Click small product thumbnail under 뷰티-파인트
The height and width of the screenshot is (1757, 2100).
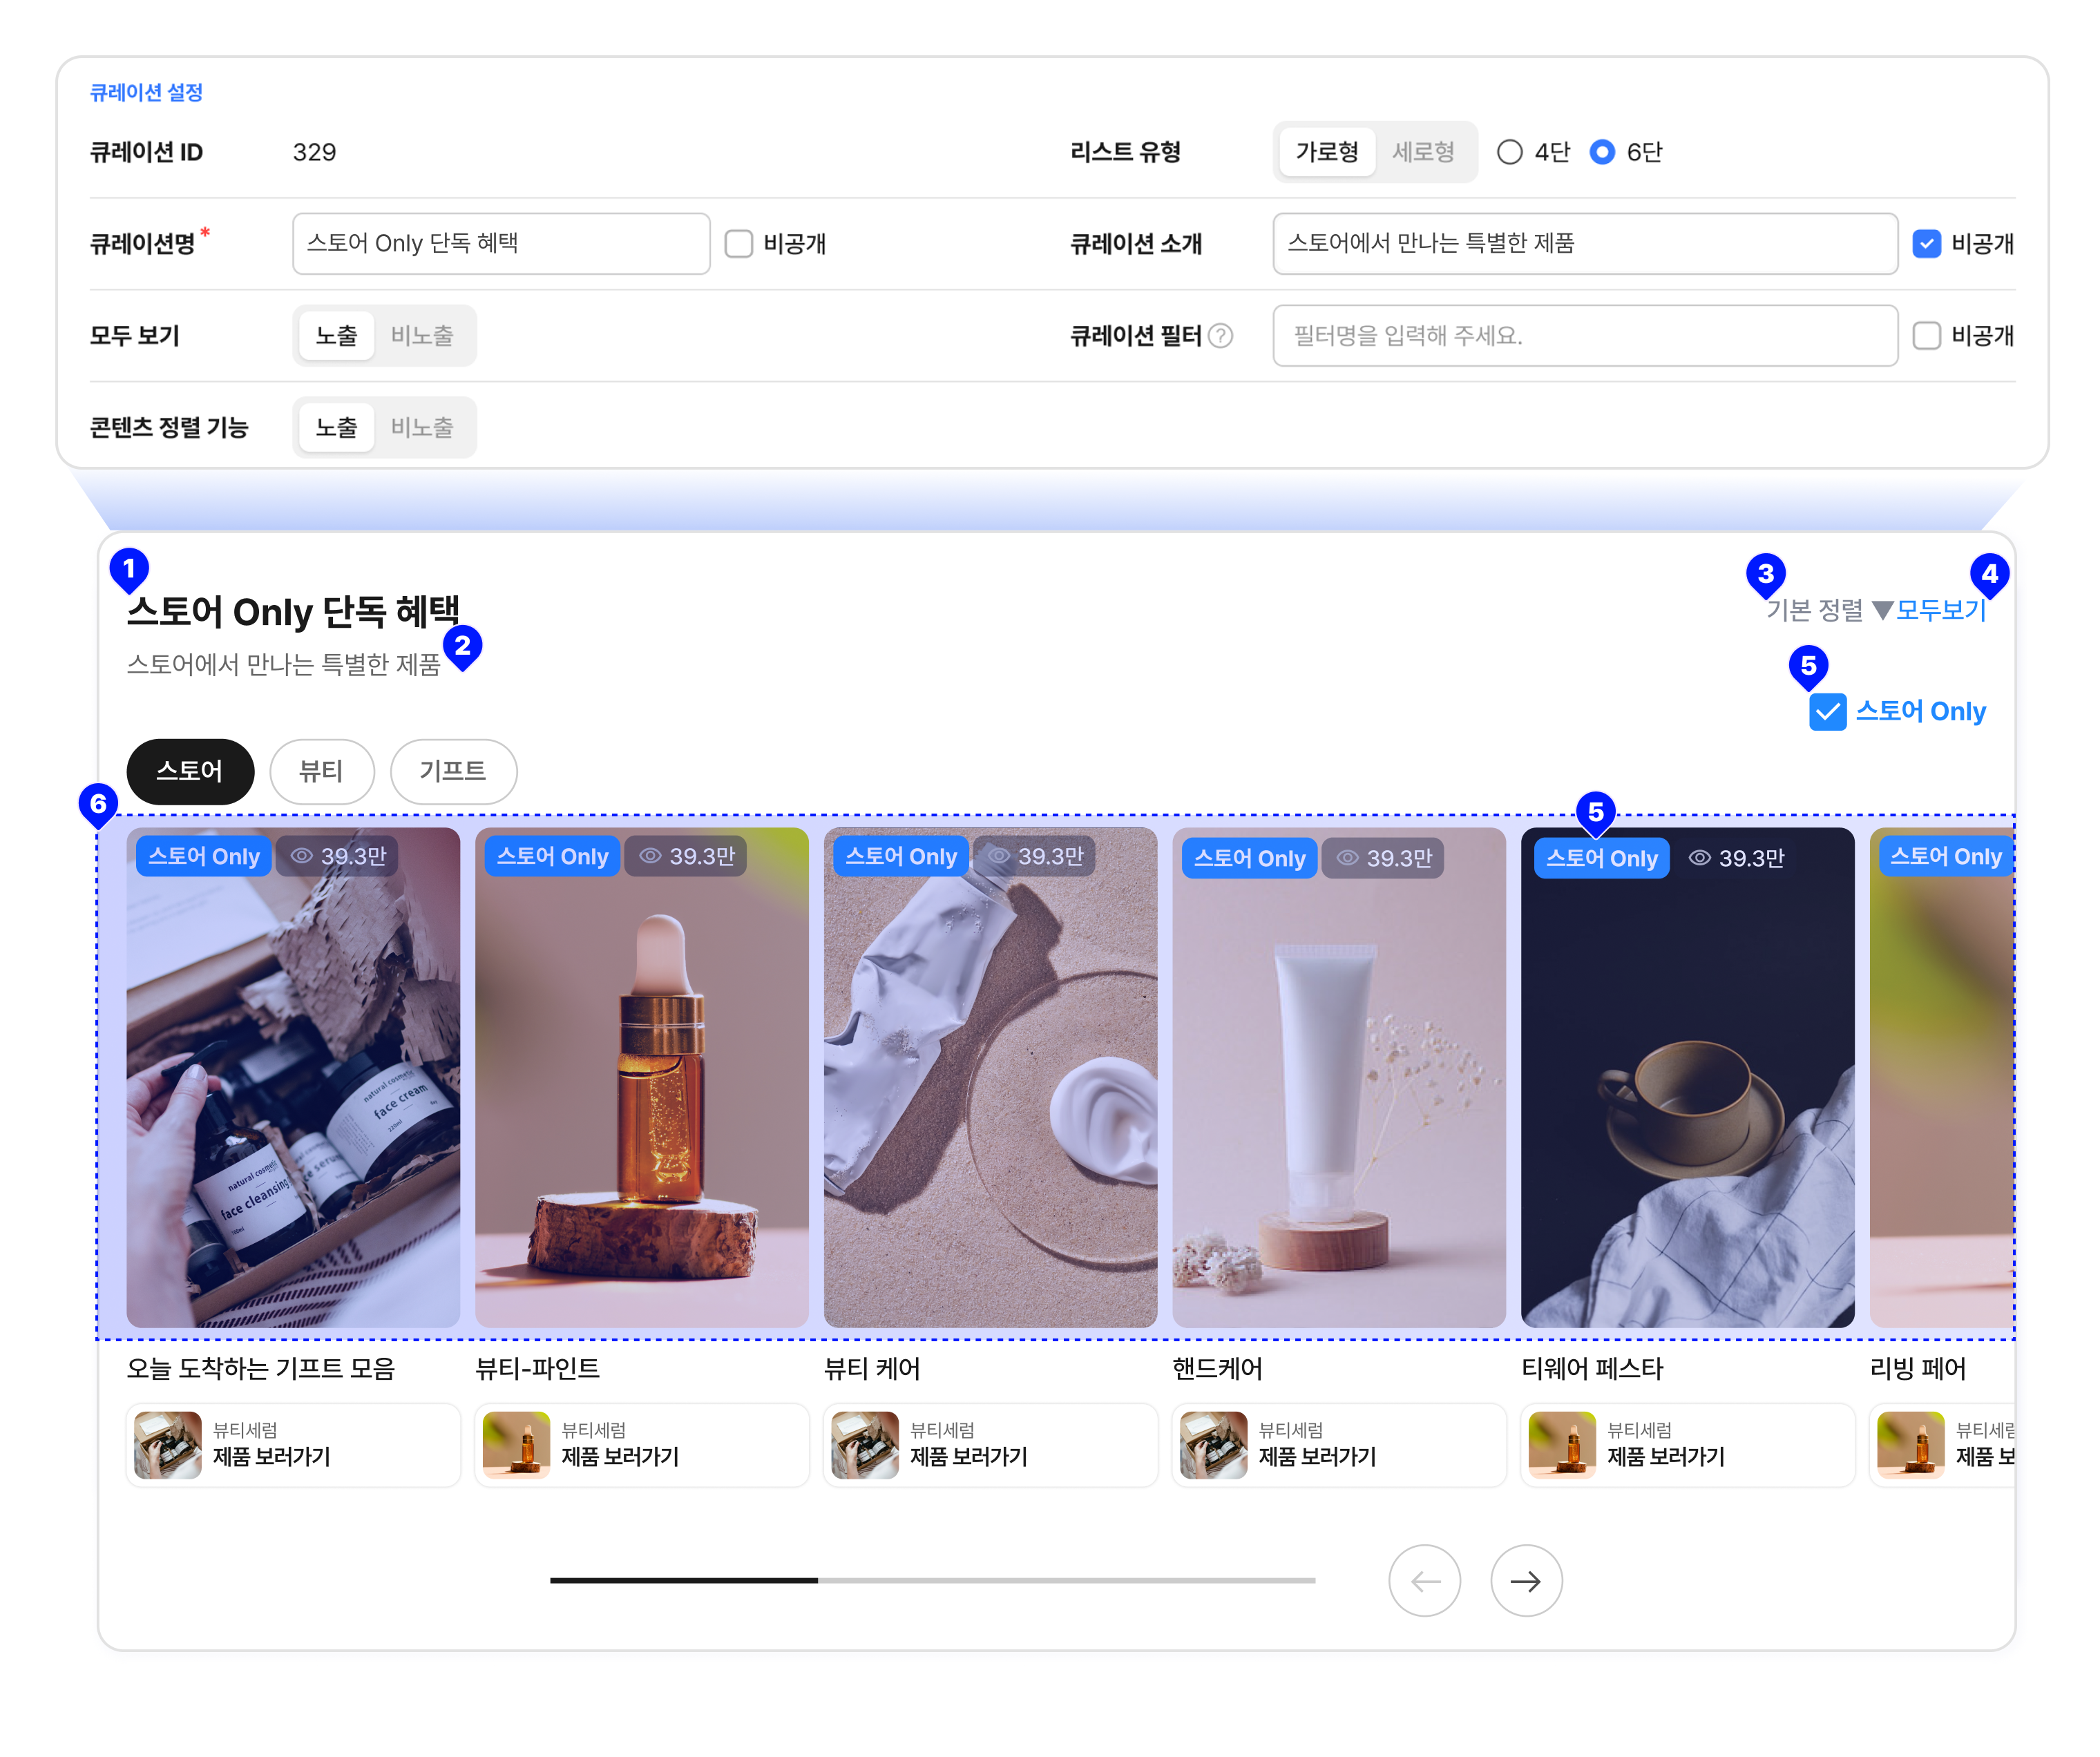point(516,1445)
